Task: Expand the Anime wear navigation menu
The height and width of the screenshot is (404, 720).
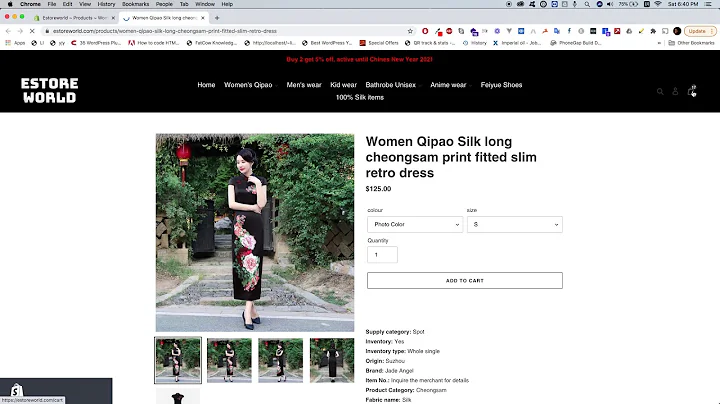Action: [x=450, y=85]
